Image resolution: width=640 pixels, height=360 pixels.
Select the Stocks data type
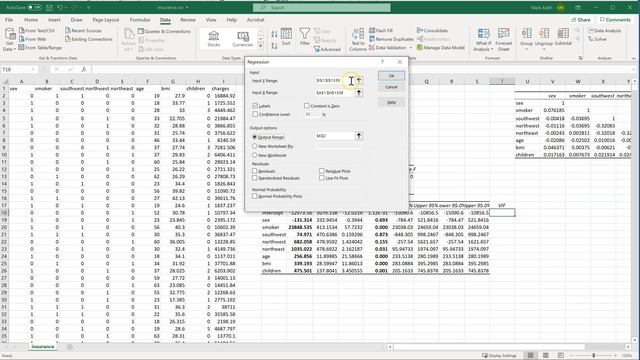point(213,39)
